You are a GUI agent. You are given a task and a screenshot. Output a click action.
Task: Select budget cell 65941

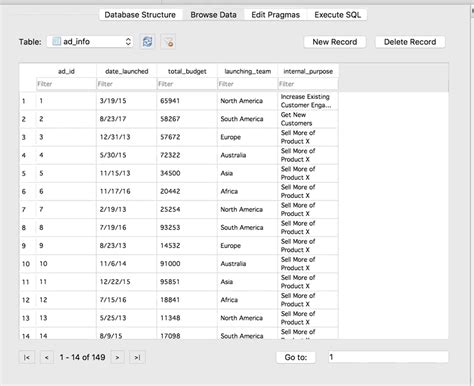tap(187, 101)
